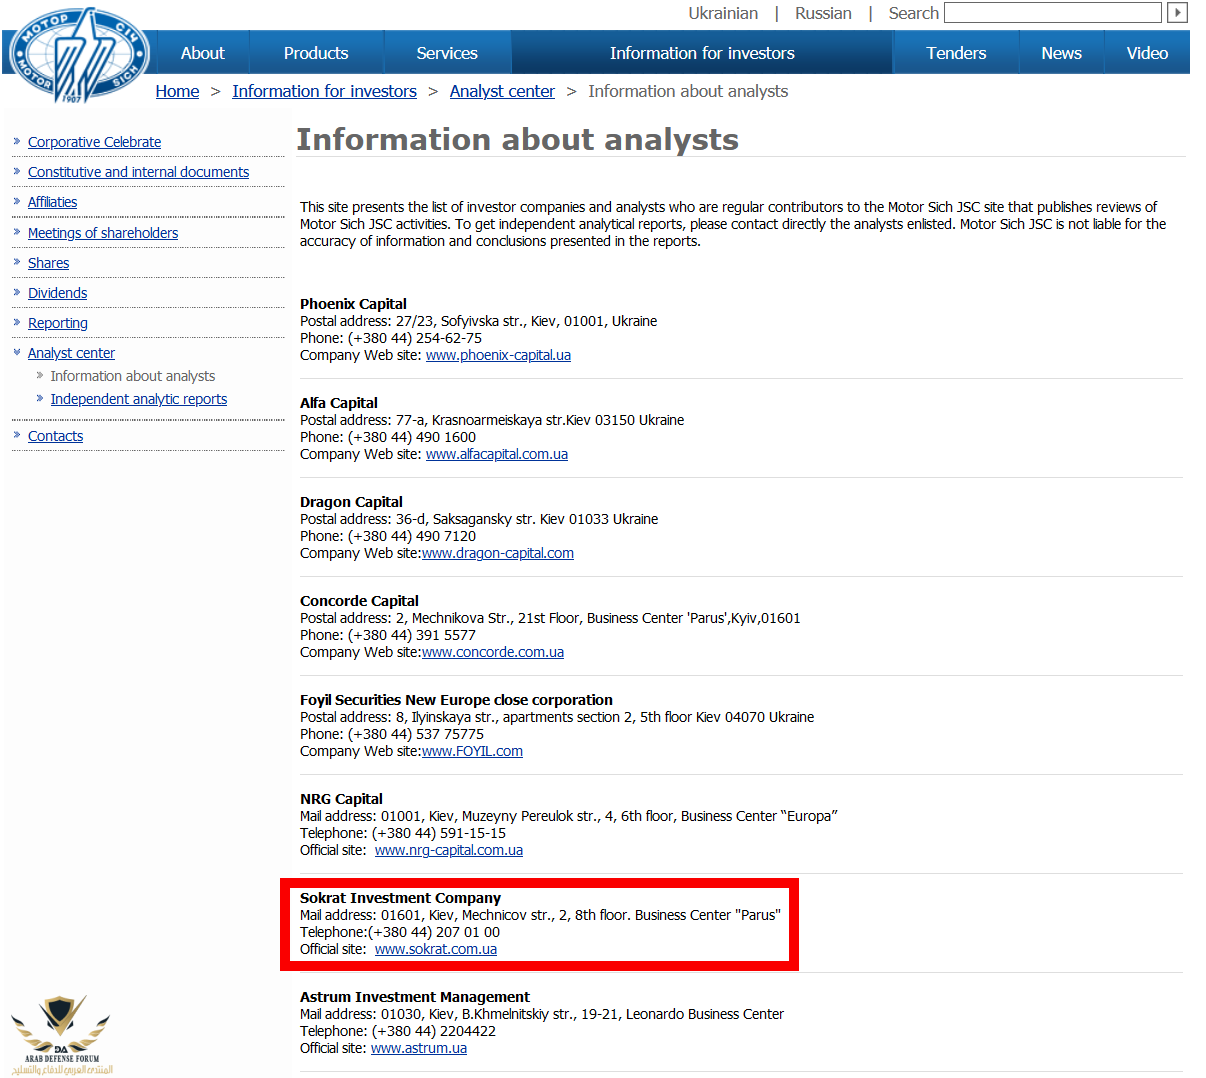Viewport: 1206px width, 1078px height.
Task: Open Meetings of shareholders link
Action: pos(103,233)
